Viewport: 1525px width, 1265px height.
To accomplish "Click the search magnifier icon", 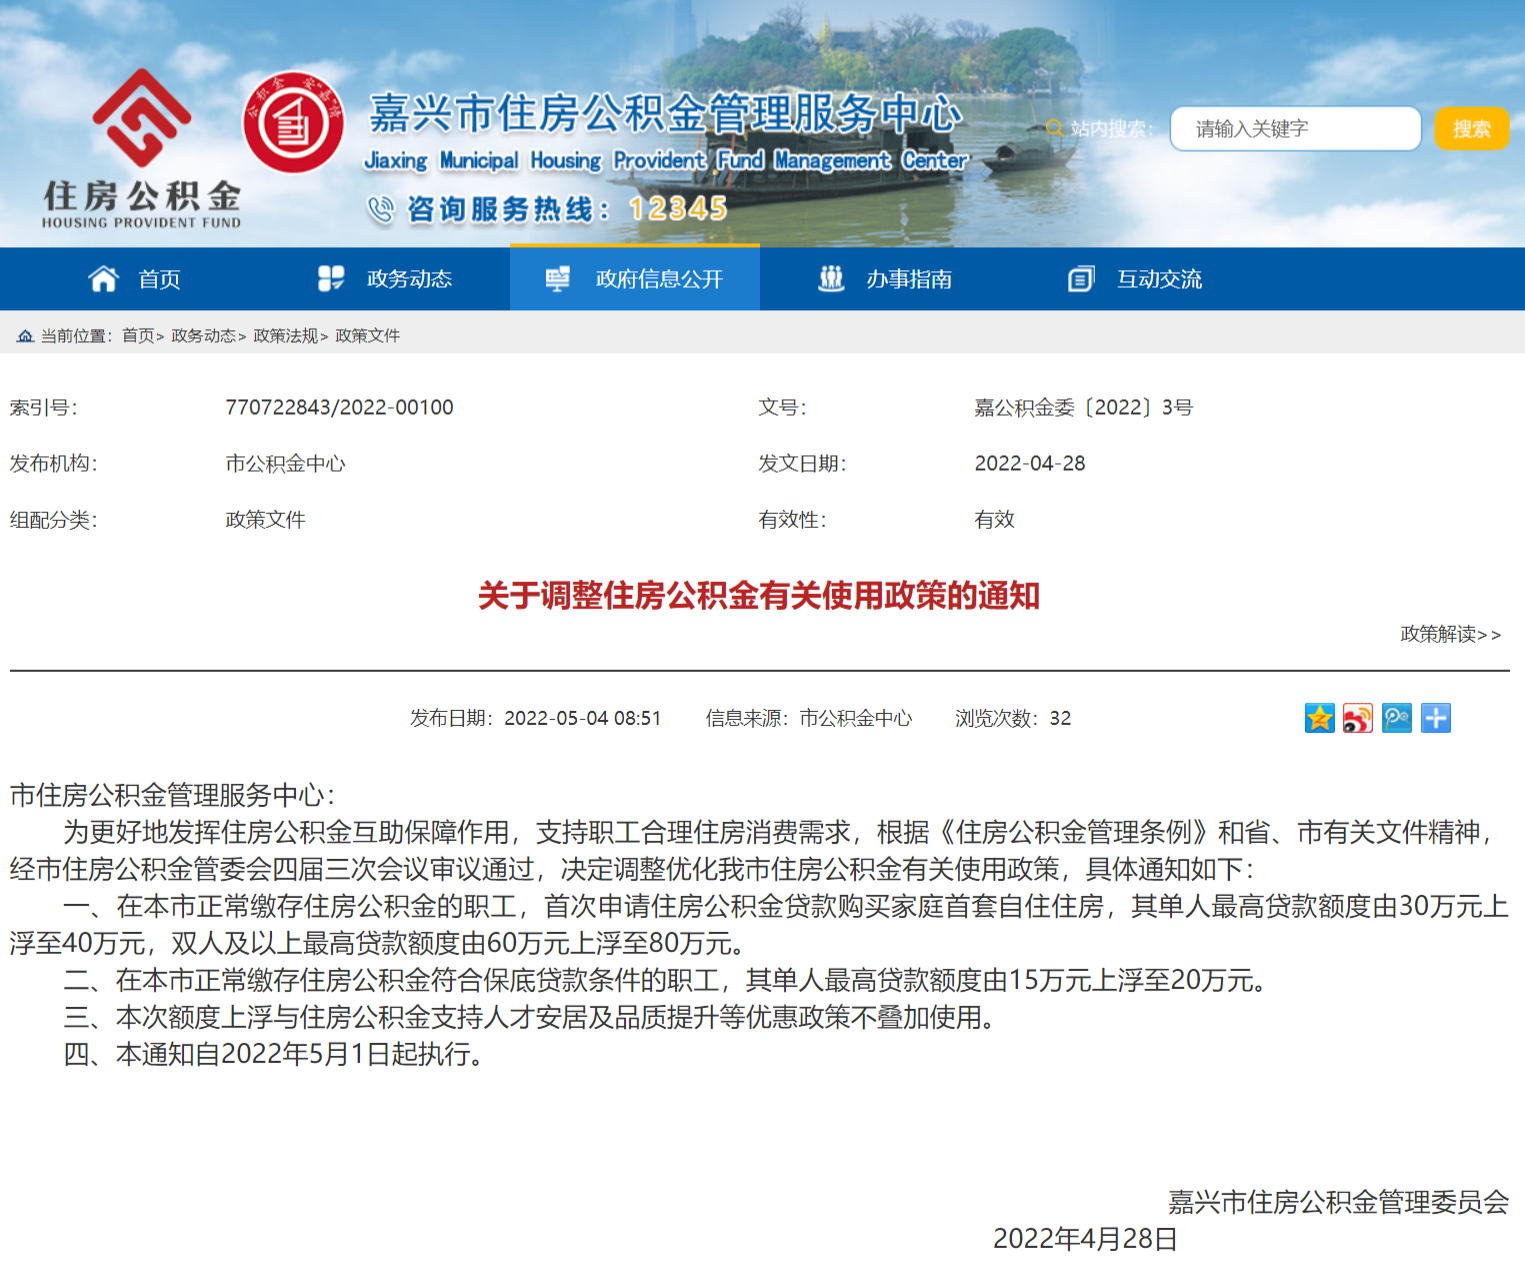I will [x=1054, y=128].
